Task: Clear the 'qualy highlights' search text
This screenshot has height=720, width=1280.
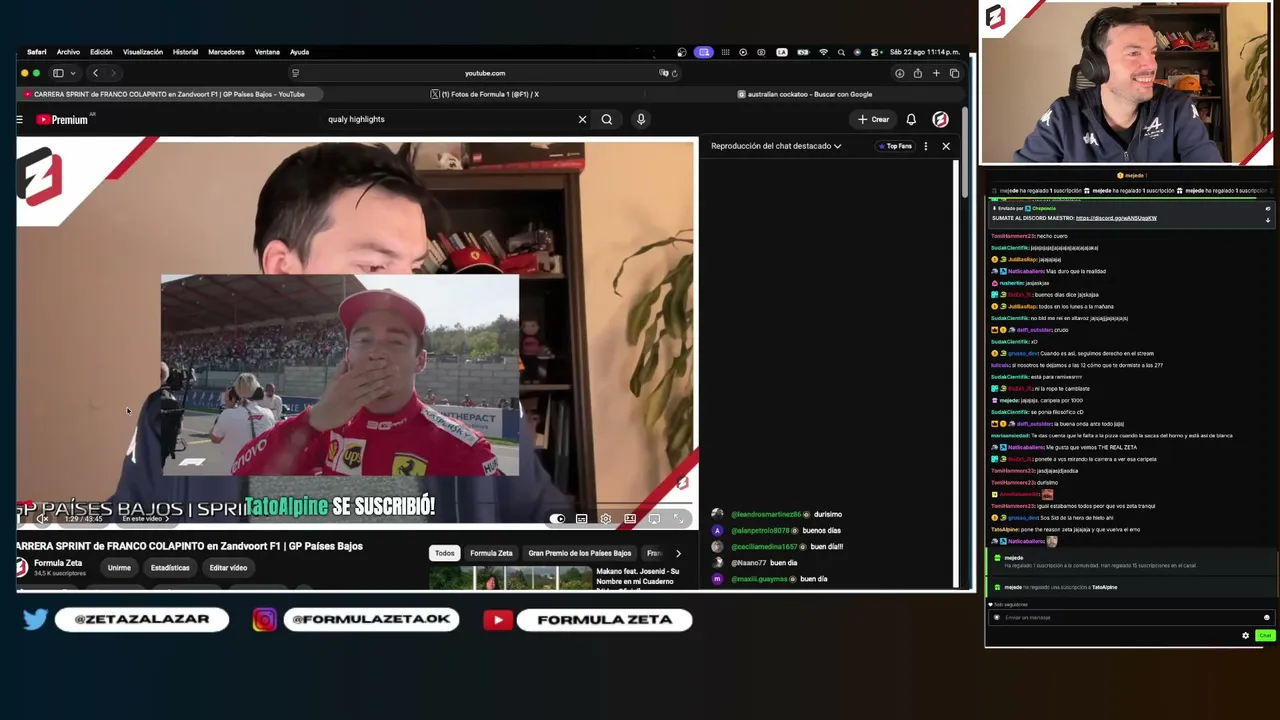Action: (x=582, y=120)
